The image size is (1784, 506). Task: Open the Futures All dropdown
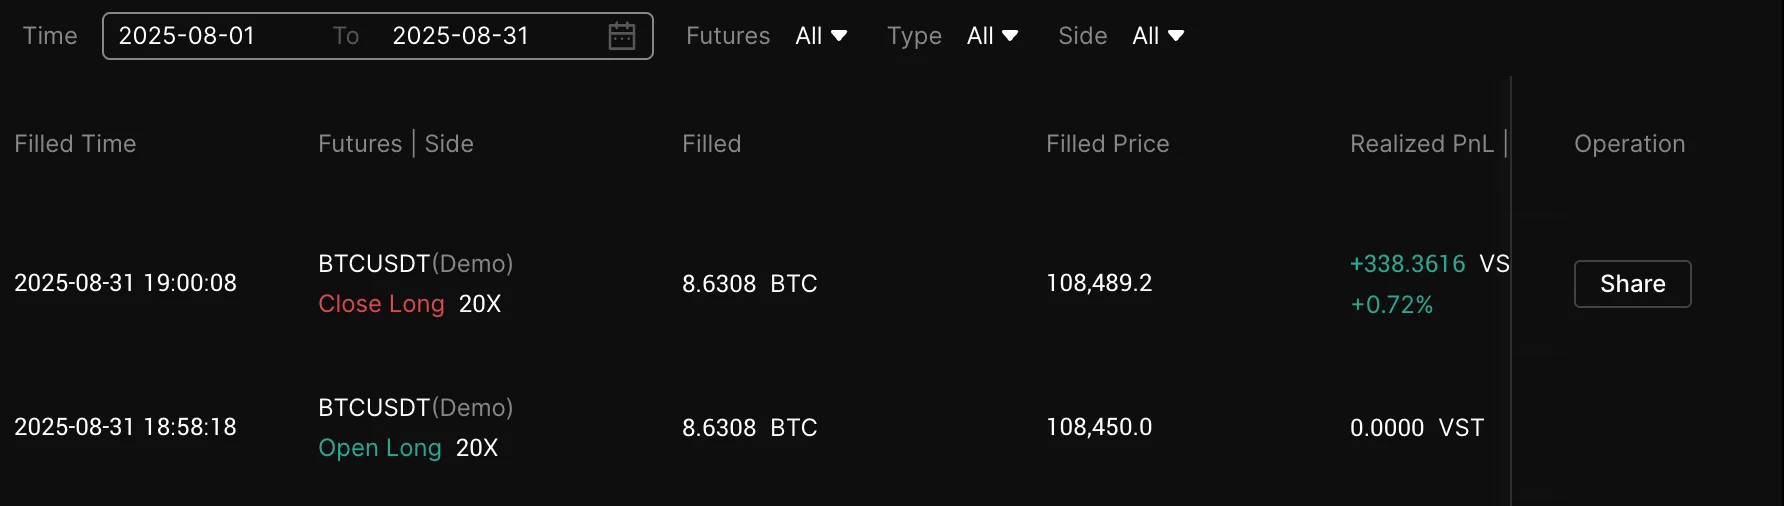point(821,36)
